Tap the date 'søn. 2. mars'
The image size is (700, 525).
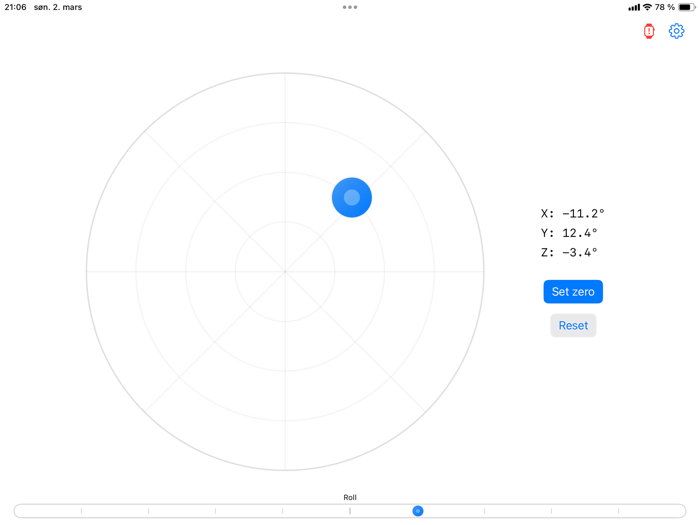58,7
